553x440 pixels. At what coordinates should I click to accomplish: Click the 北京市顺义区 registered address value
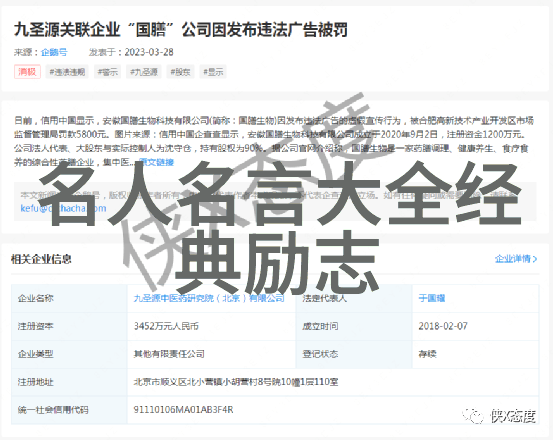(x=236, y=382)
